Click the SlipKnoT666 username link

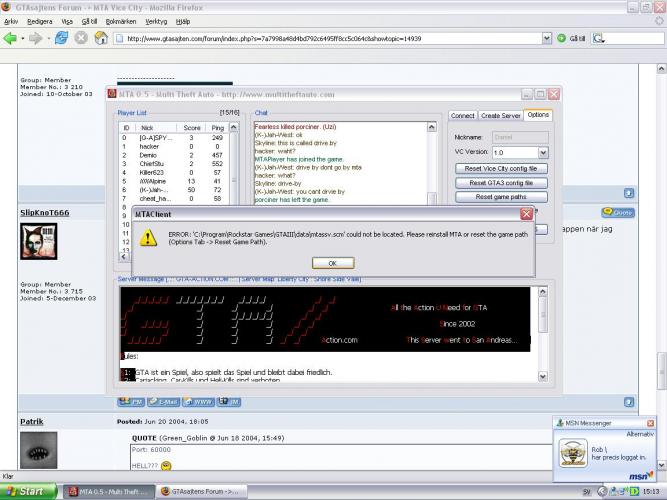tap(47, 212)
